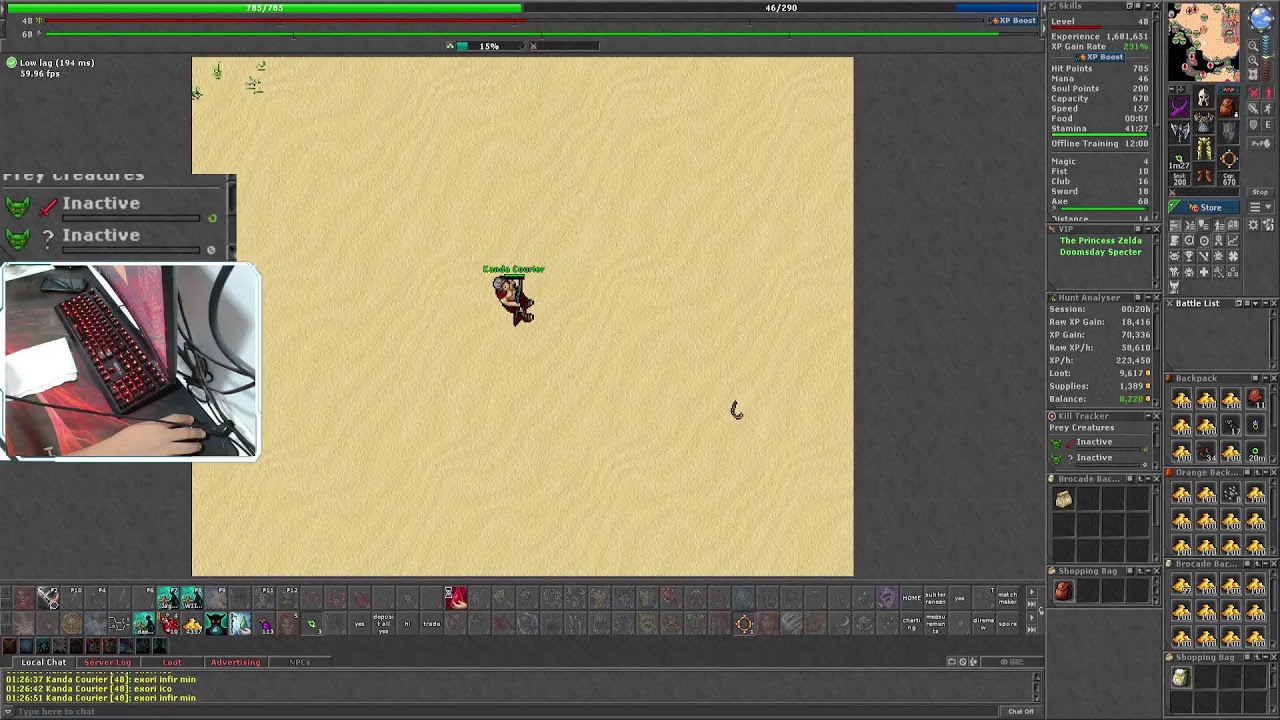Open the analytics chart icon

[x=1232, y=240]
